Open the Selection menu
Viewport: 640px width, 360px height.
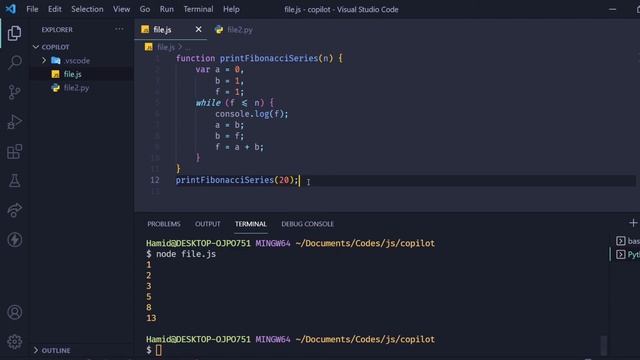[87, 9]
